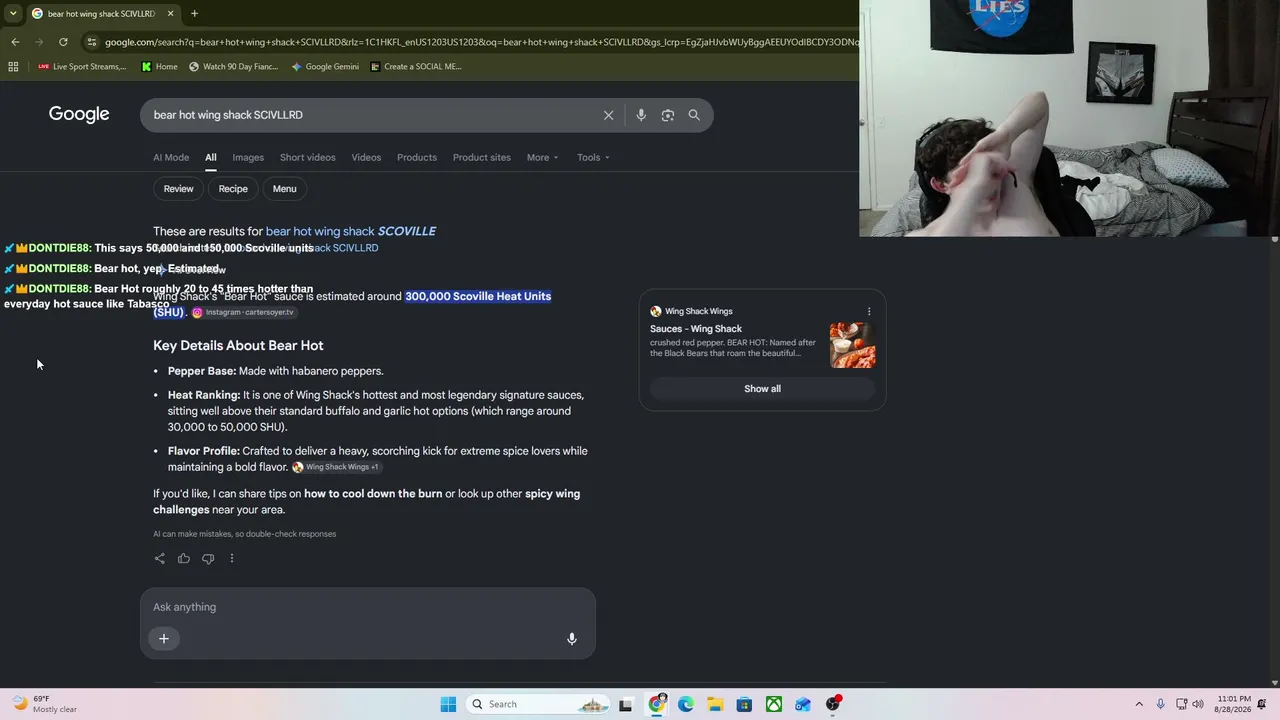Image resolution: width=1280 pixels, height=720 pixels.
Task: Select the google.com address bar URL
Action: pos(480,42)
